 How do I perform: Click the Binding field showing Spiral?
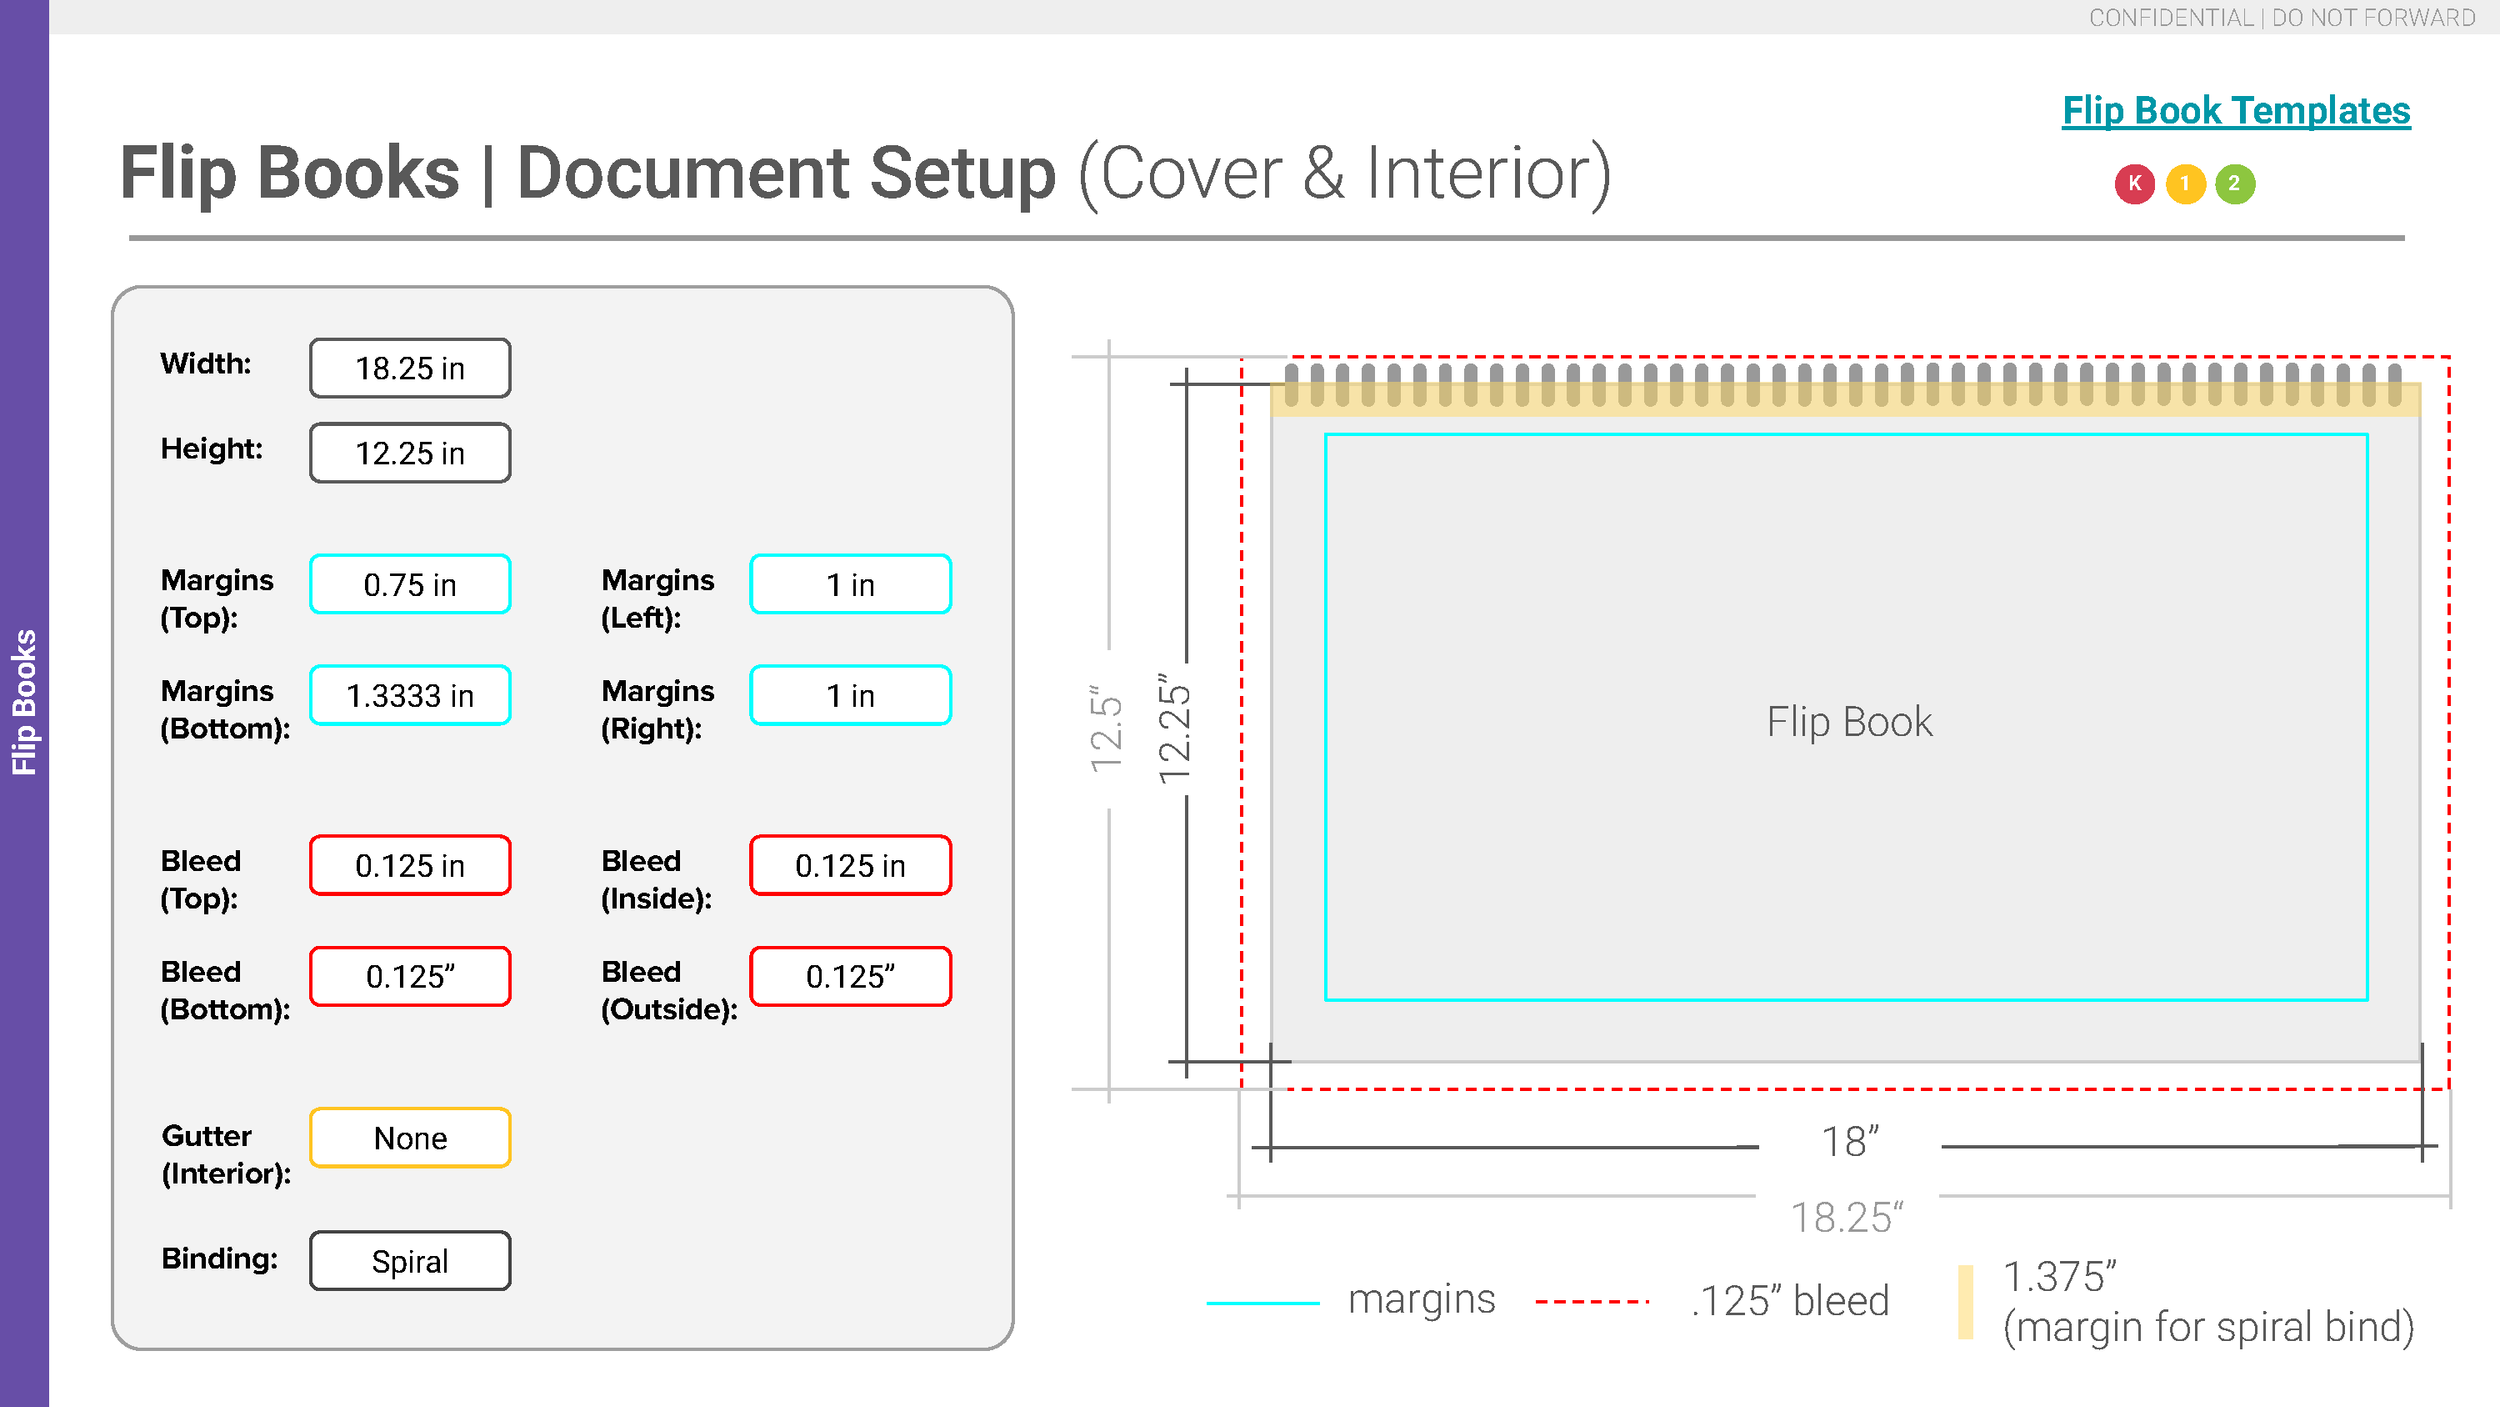pyautogui.click(x=410, y=1261)
